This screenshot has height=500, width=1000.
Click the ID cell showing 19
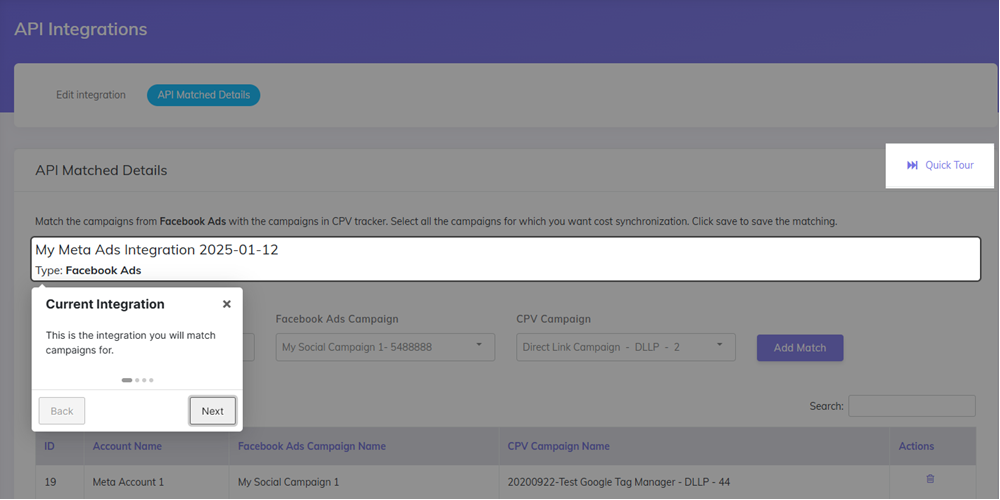pos(59,482)
